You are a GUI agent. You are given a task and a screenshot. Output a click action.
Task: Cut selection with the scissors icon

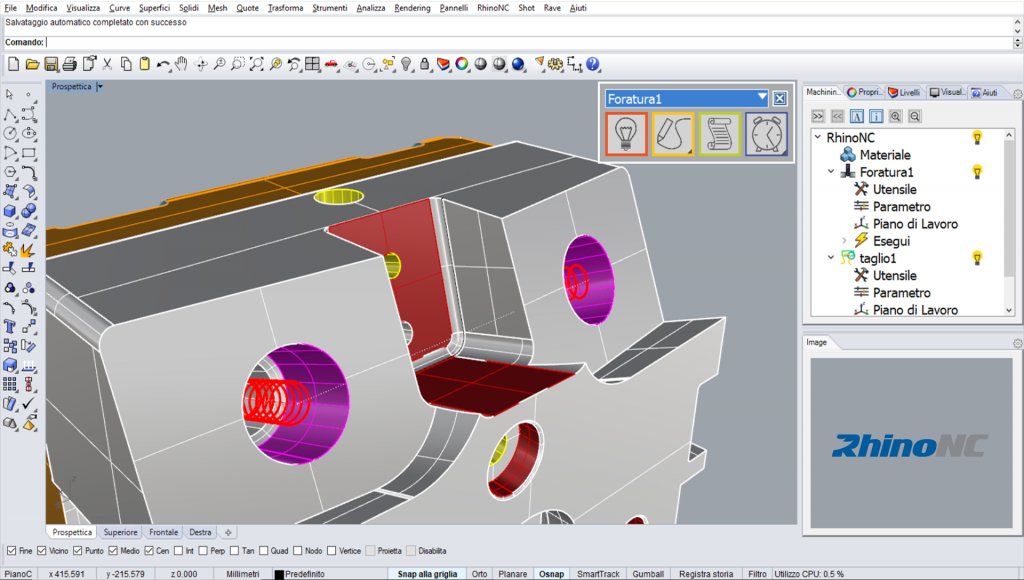pos(107,64)
